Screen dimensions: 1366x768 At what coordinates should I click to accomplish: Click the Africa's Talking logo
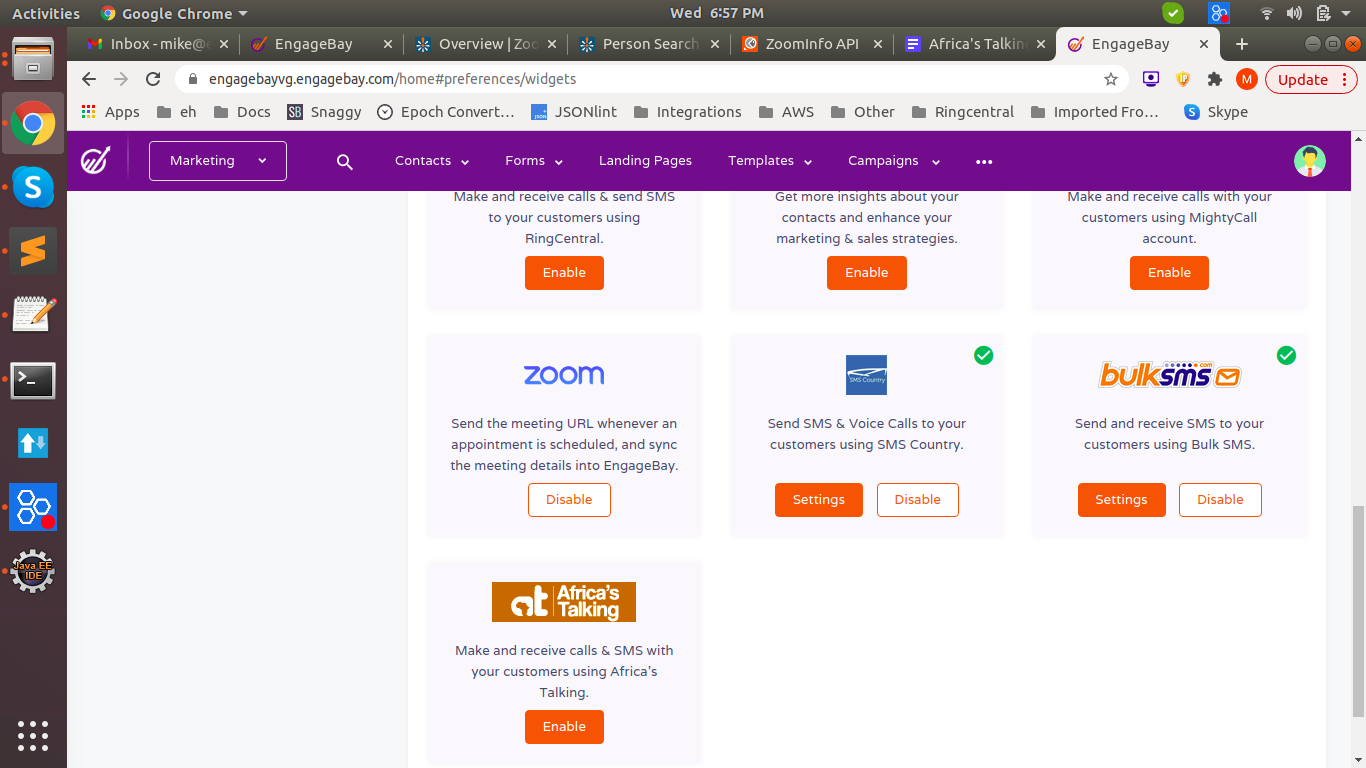[564, 602]
